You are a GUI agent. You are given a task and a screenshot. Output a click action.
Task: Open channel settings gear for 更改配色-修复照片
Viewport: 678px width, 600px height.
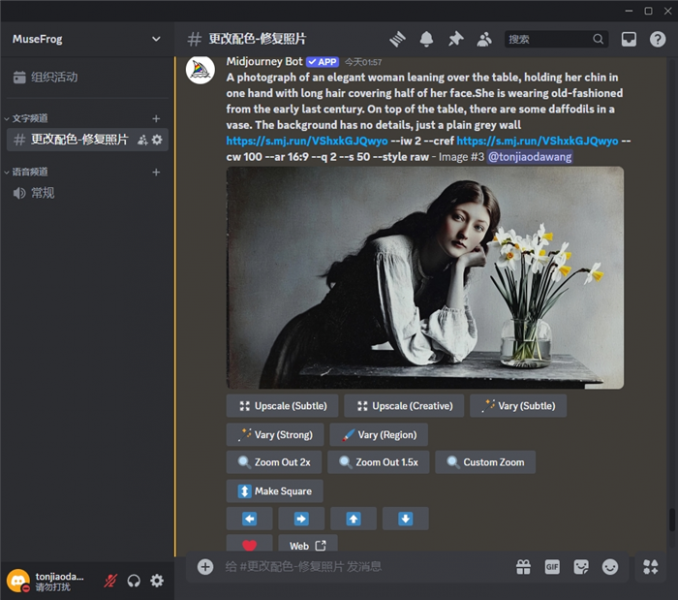pyautogui.click(x=157, y=140)
